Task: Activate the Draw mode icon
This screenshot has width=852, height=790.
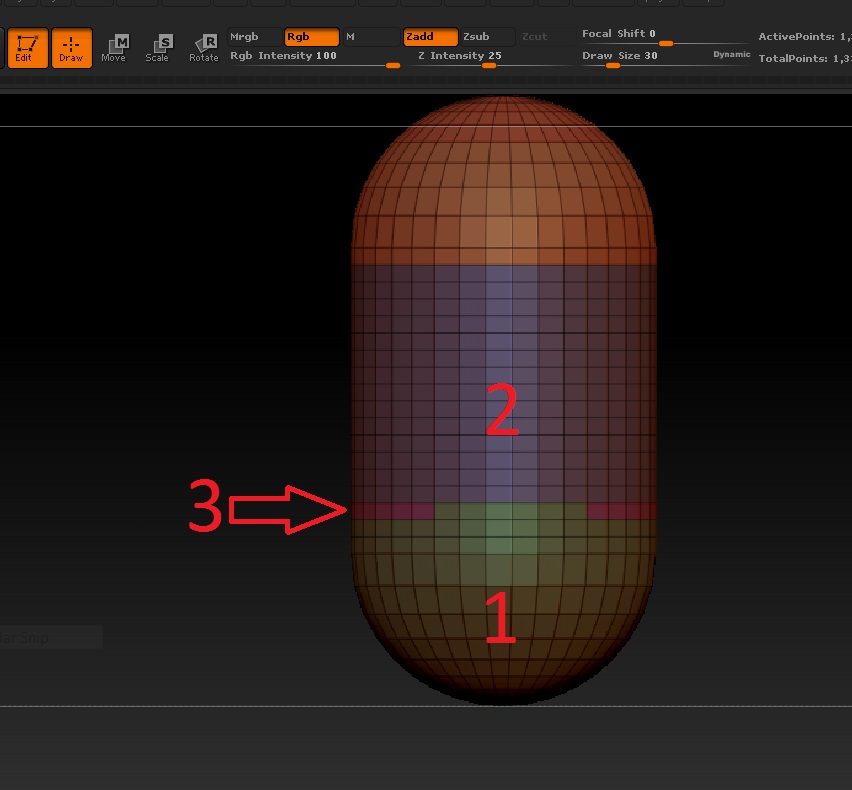Action: 71,47
